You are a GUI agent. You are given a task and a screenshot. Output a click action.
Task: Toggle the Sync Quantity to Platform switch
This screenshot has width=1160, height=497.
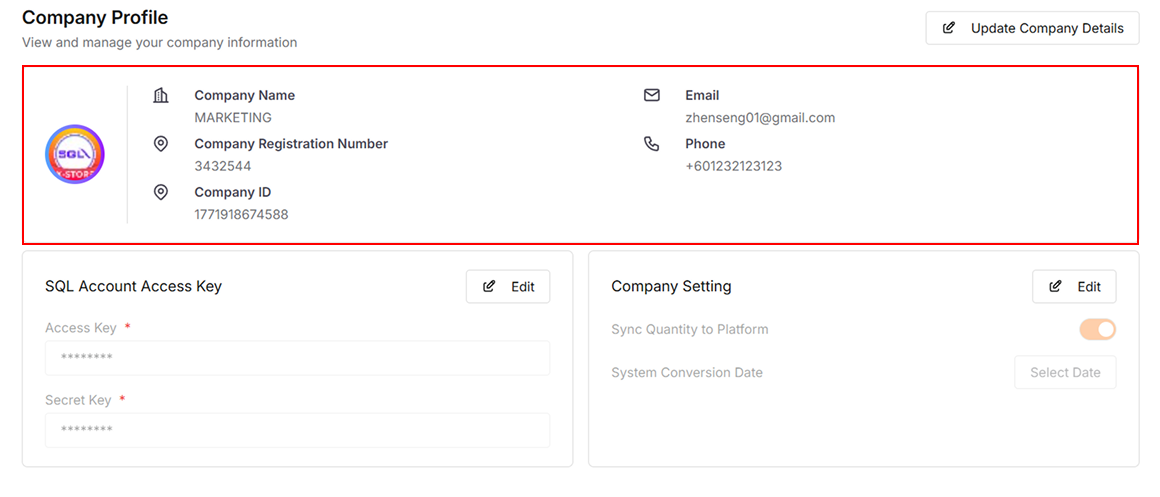tap(1098, 329)
